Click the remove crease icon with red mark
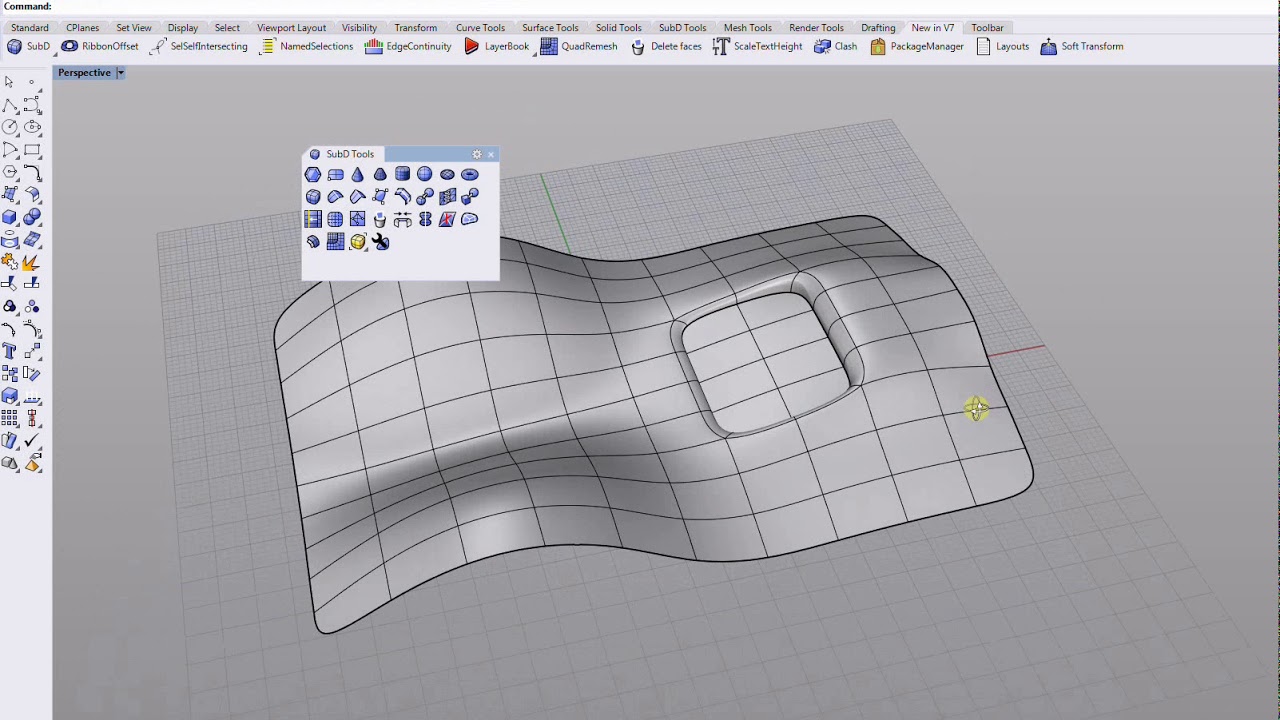This screenshot has width=1280, height=720. [447, 219]
